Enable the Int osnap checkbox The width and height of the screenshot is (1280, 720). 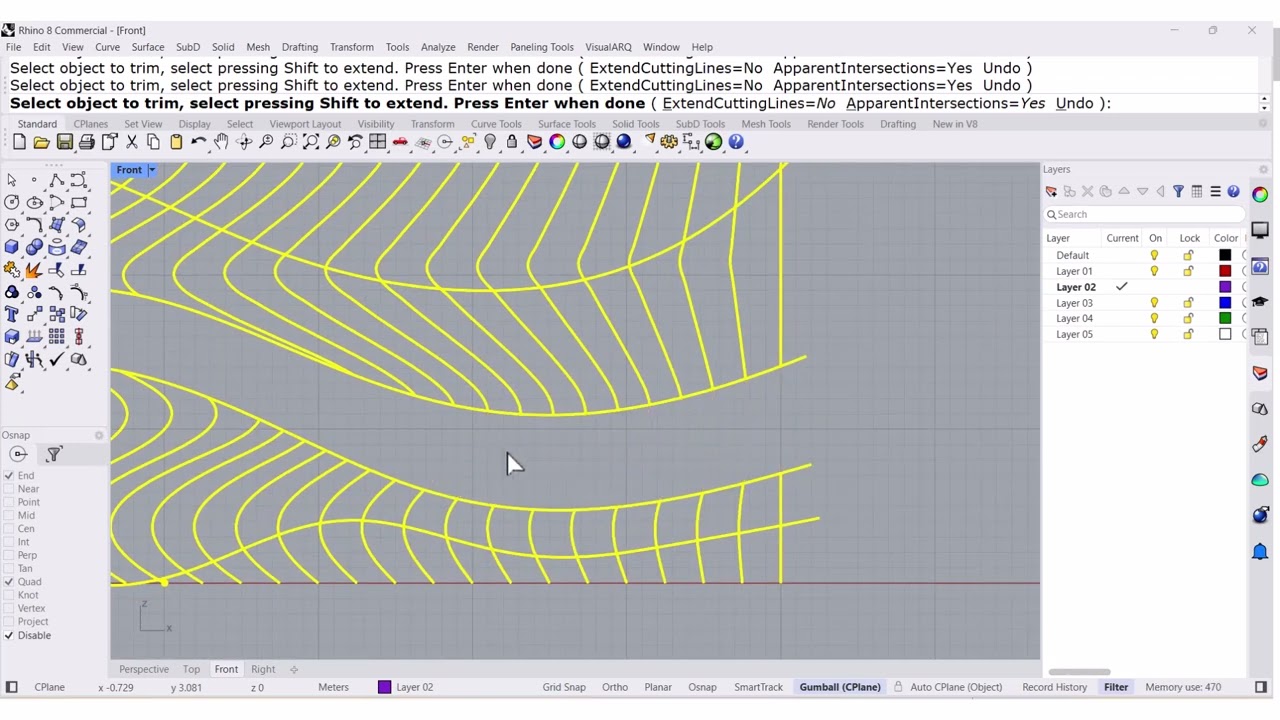pyautogui.click(x=9, y=542)
